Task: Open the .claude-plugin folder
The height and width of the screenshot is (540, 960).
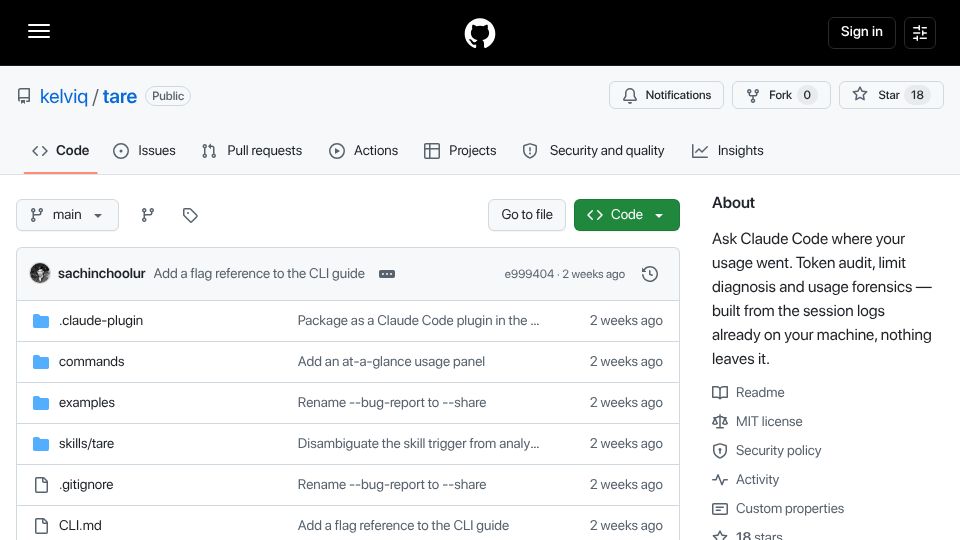Action: 101,321
